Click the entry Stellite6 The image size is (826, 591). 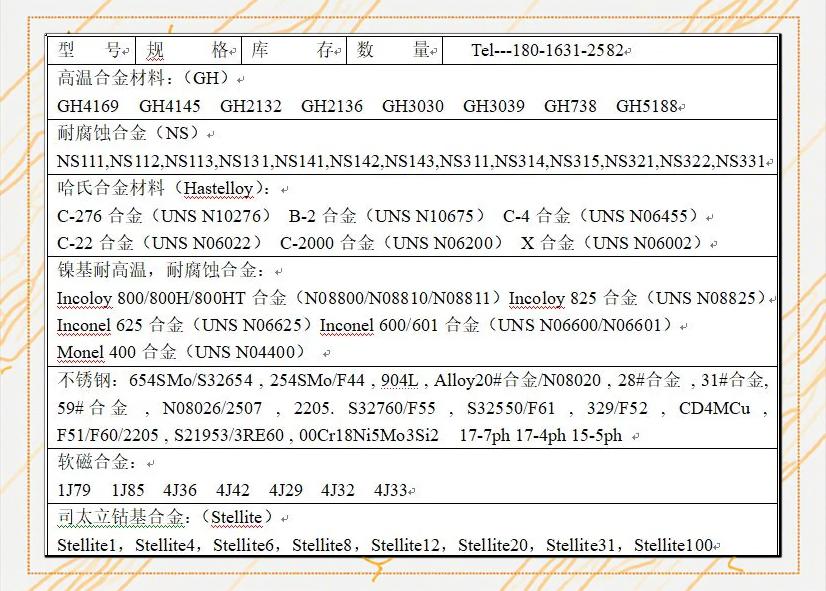click(243, 545)
